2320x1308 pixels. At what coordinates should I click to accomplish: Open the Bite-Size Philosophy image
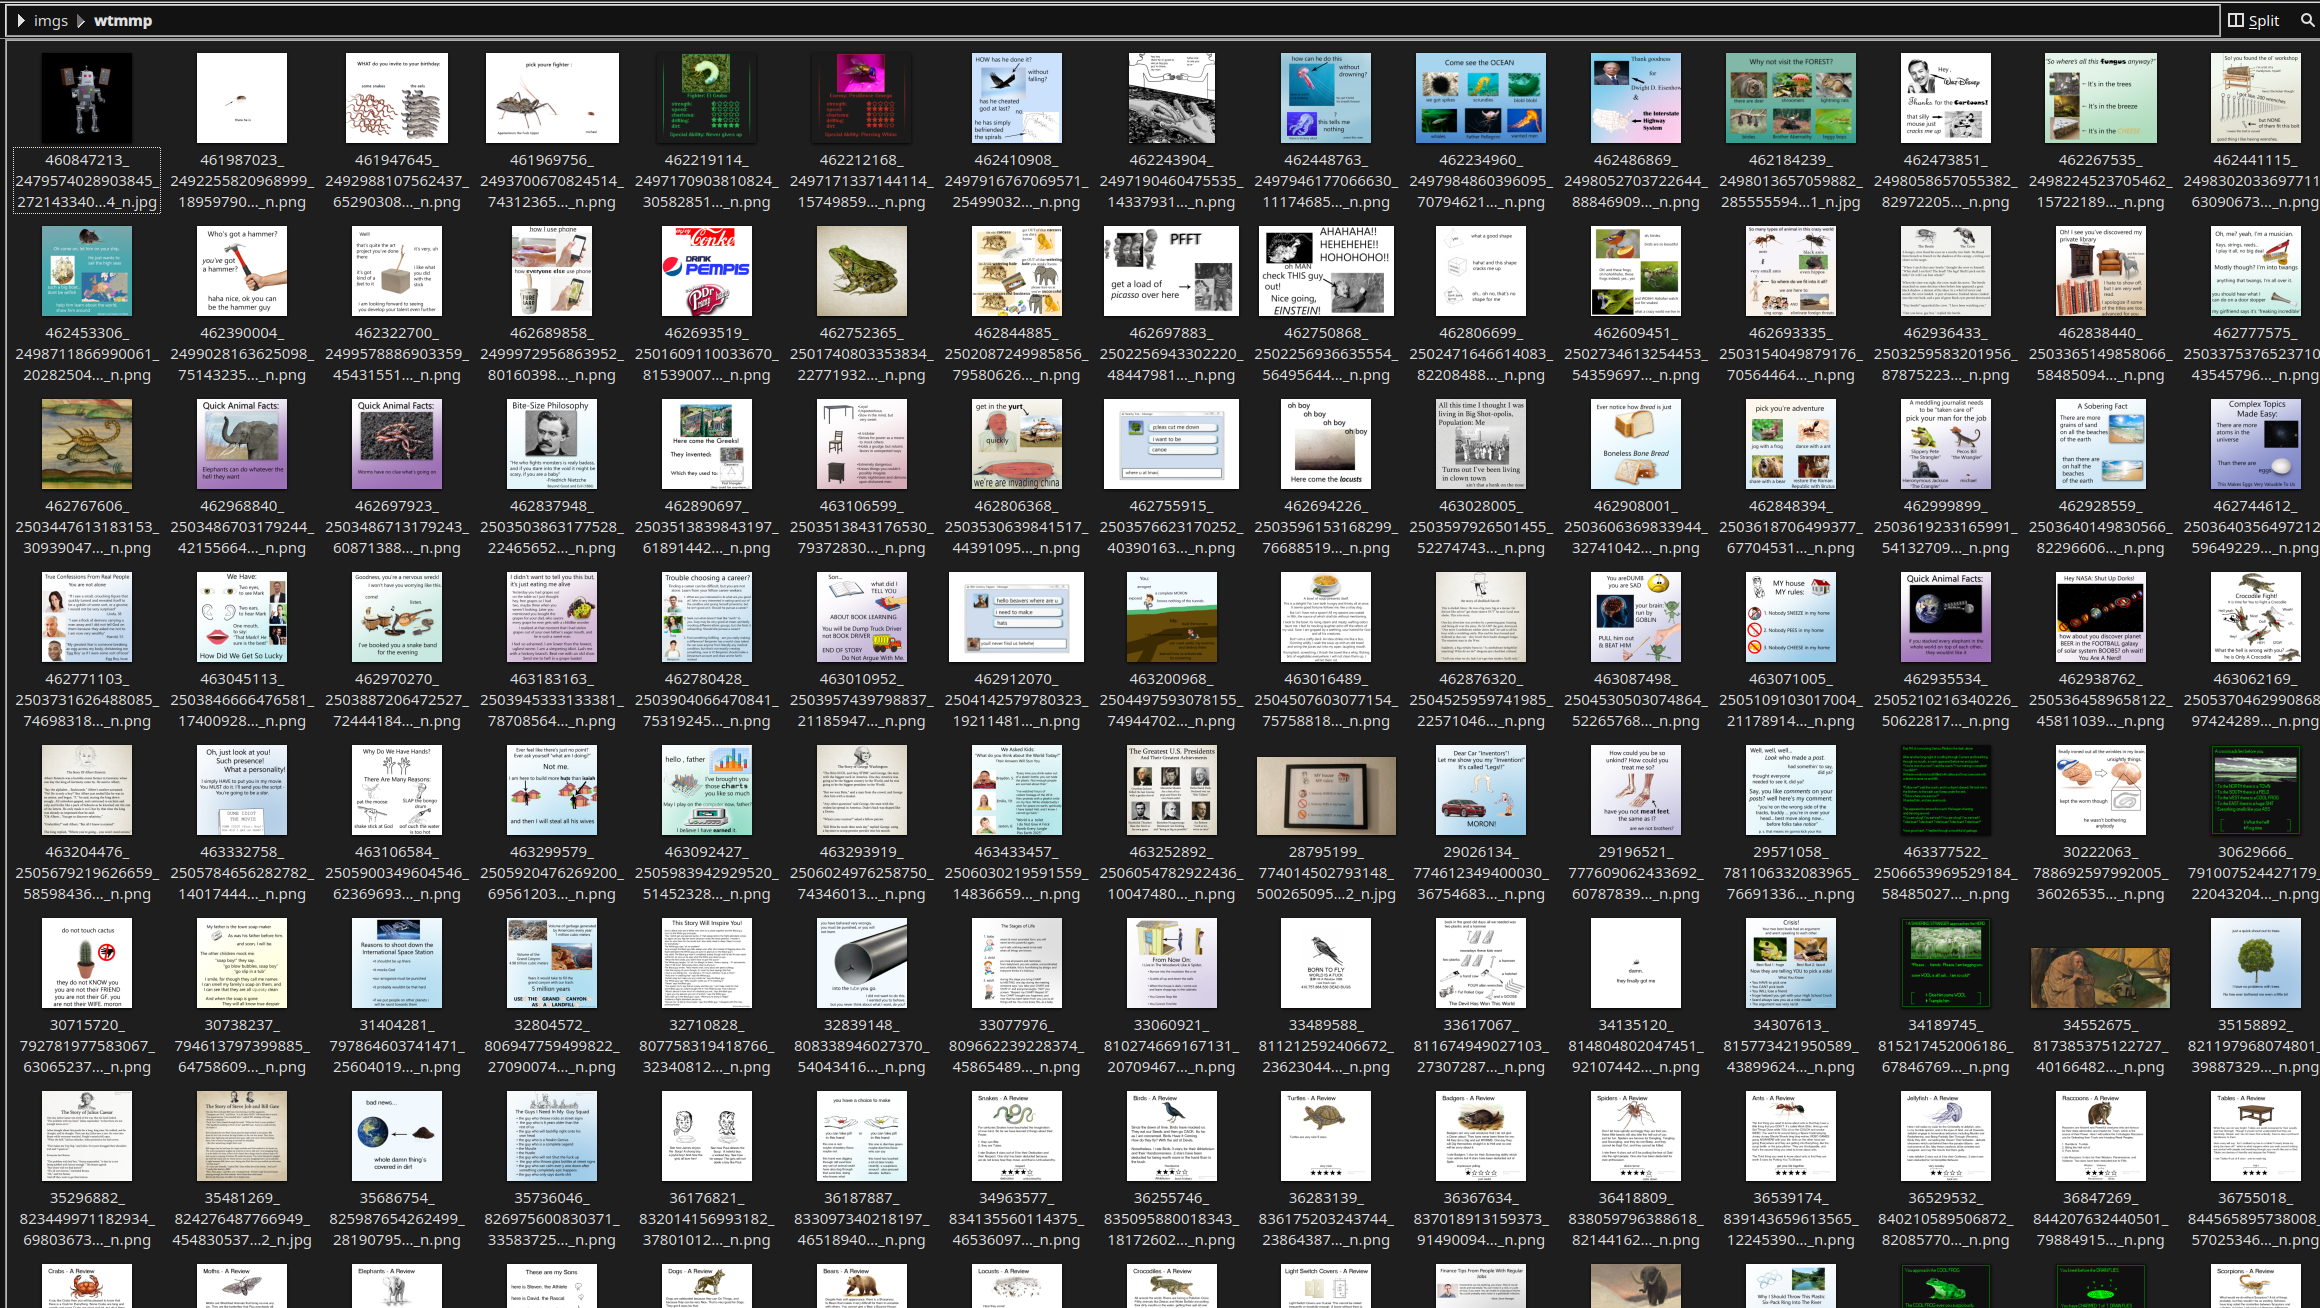pyautogui.click(x=552, y=444)
